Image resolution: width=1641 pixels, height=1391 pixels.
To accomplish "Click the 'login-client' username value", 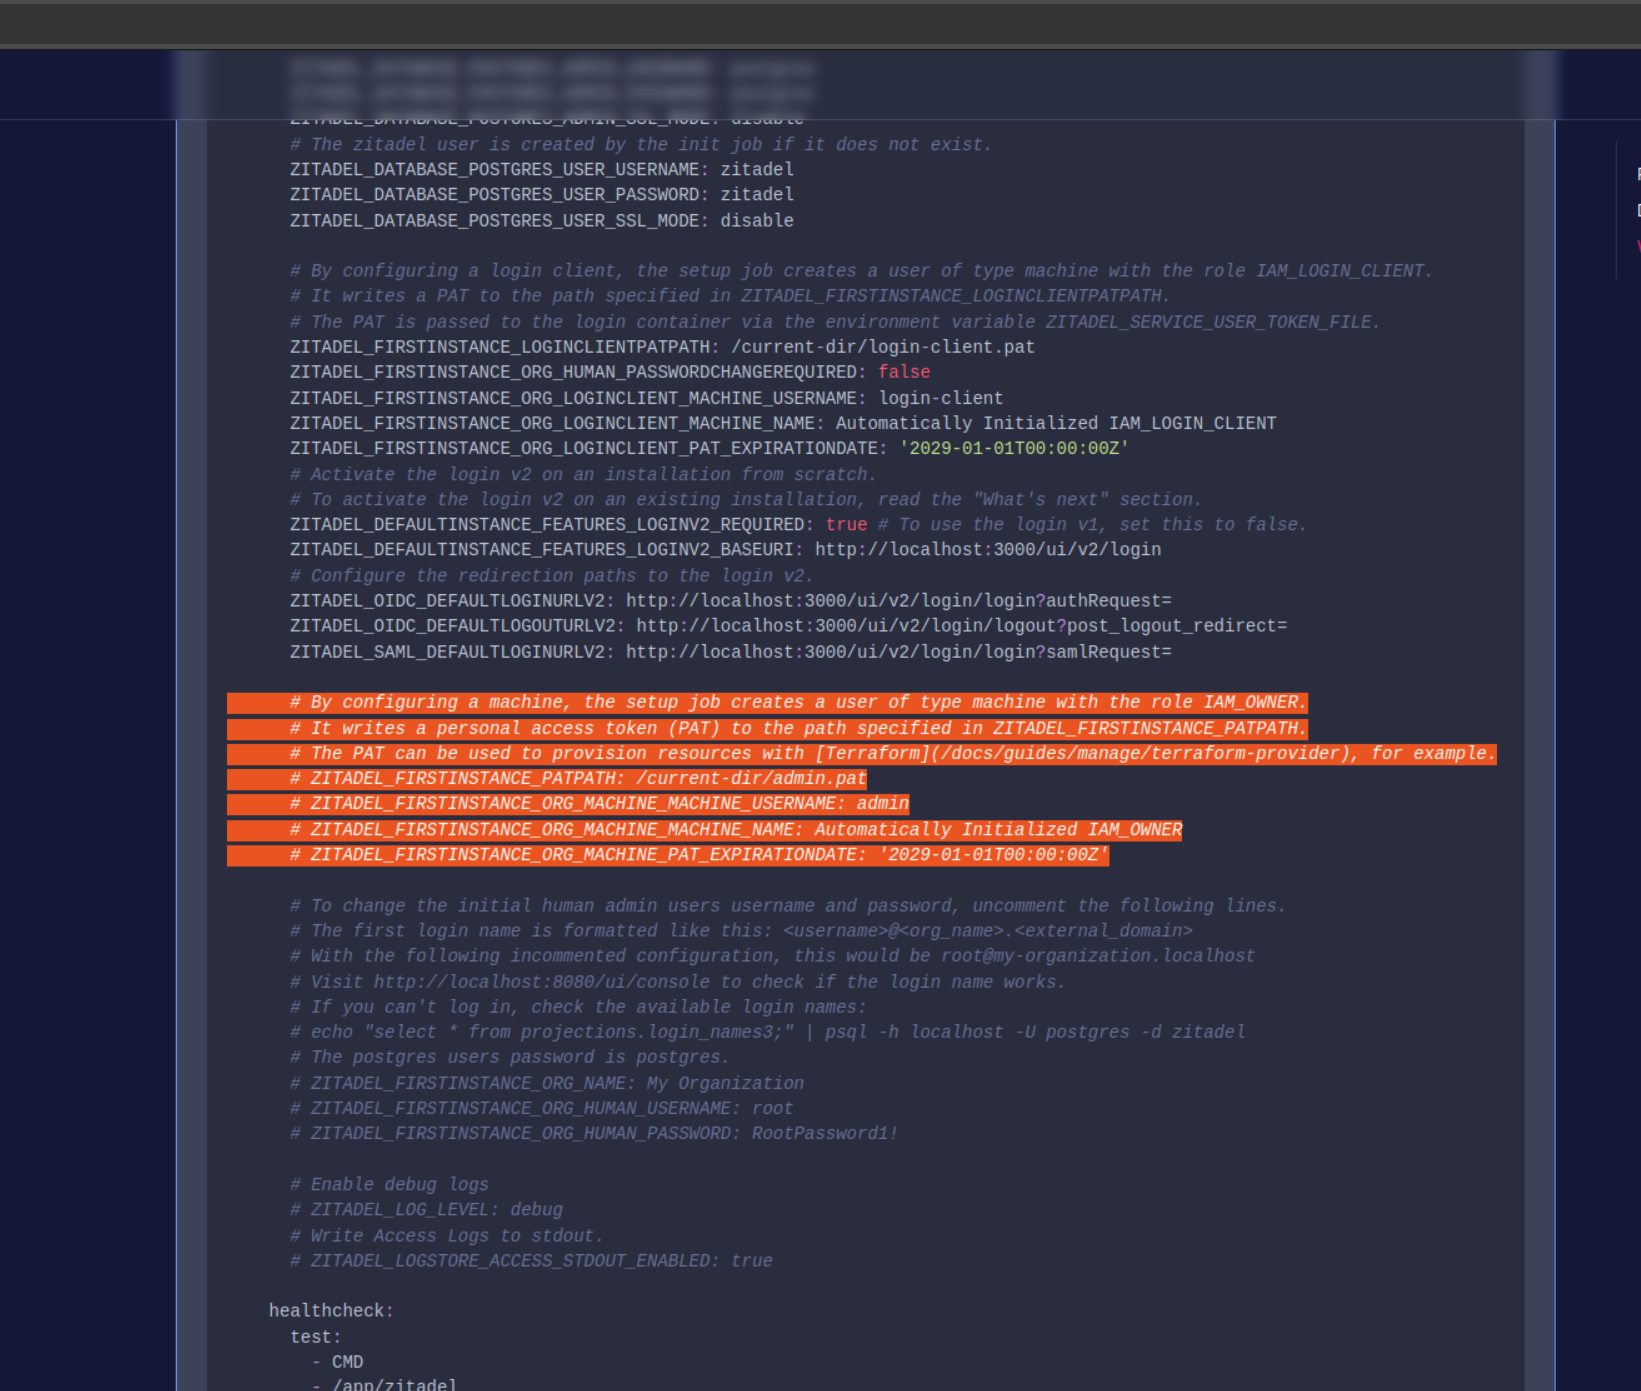I will (941, 398).
